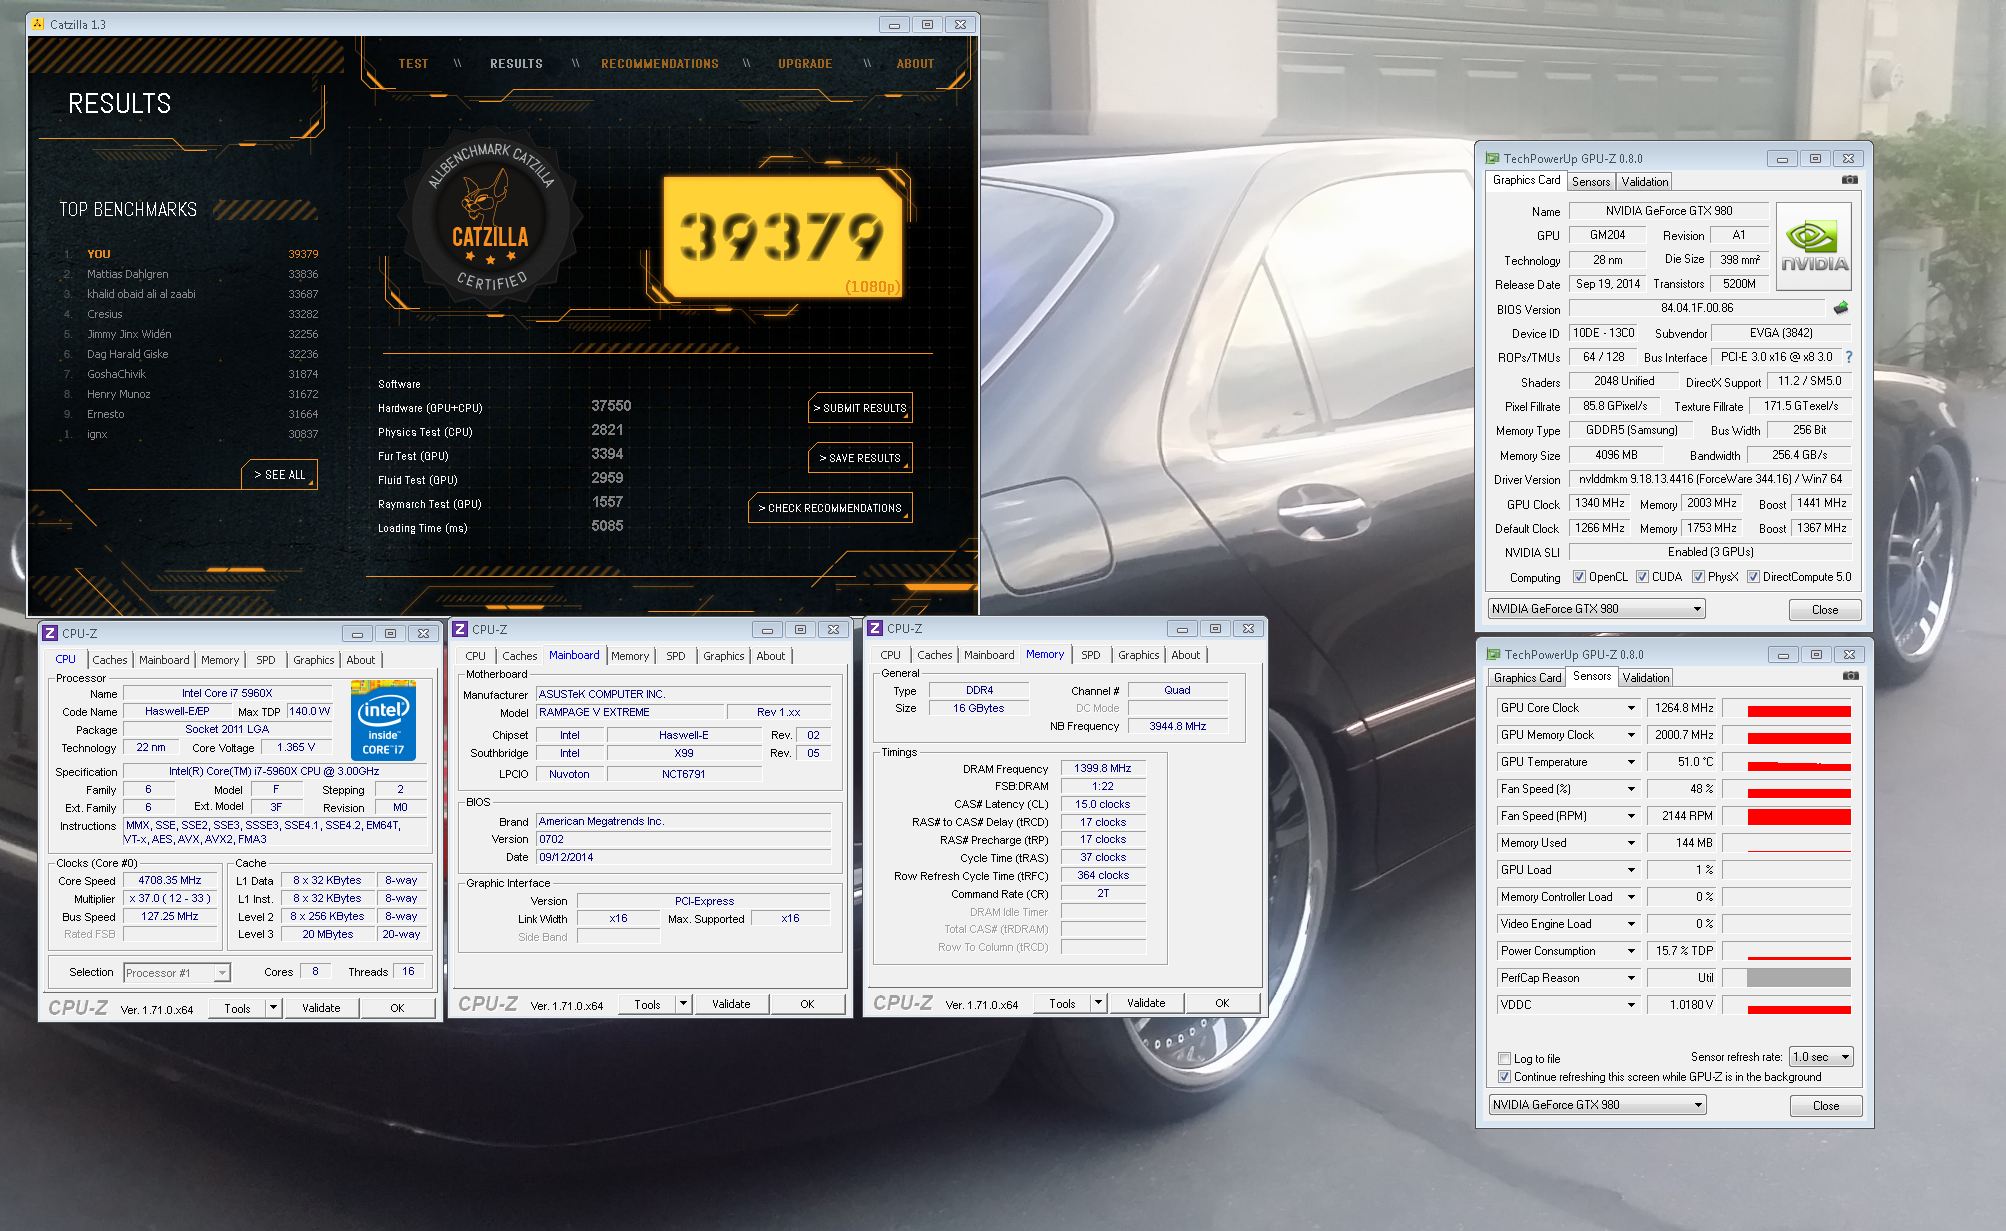Click the CPU-Z title icon in Mainboard window

point(460,629)
